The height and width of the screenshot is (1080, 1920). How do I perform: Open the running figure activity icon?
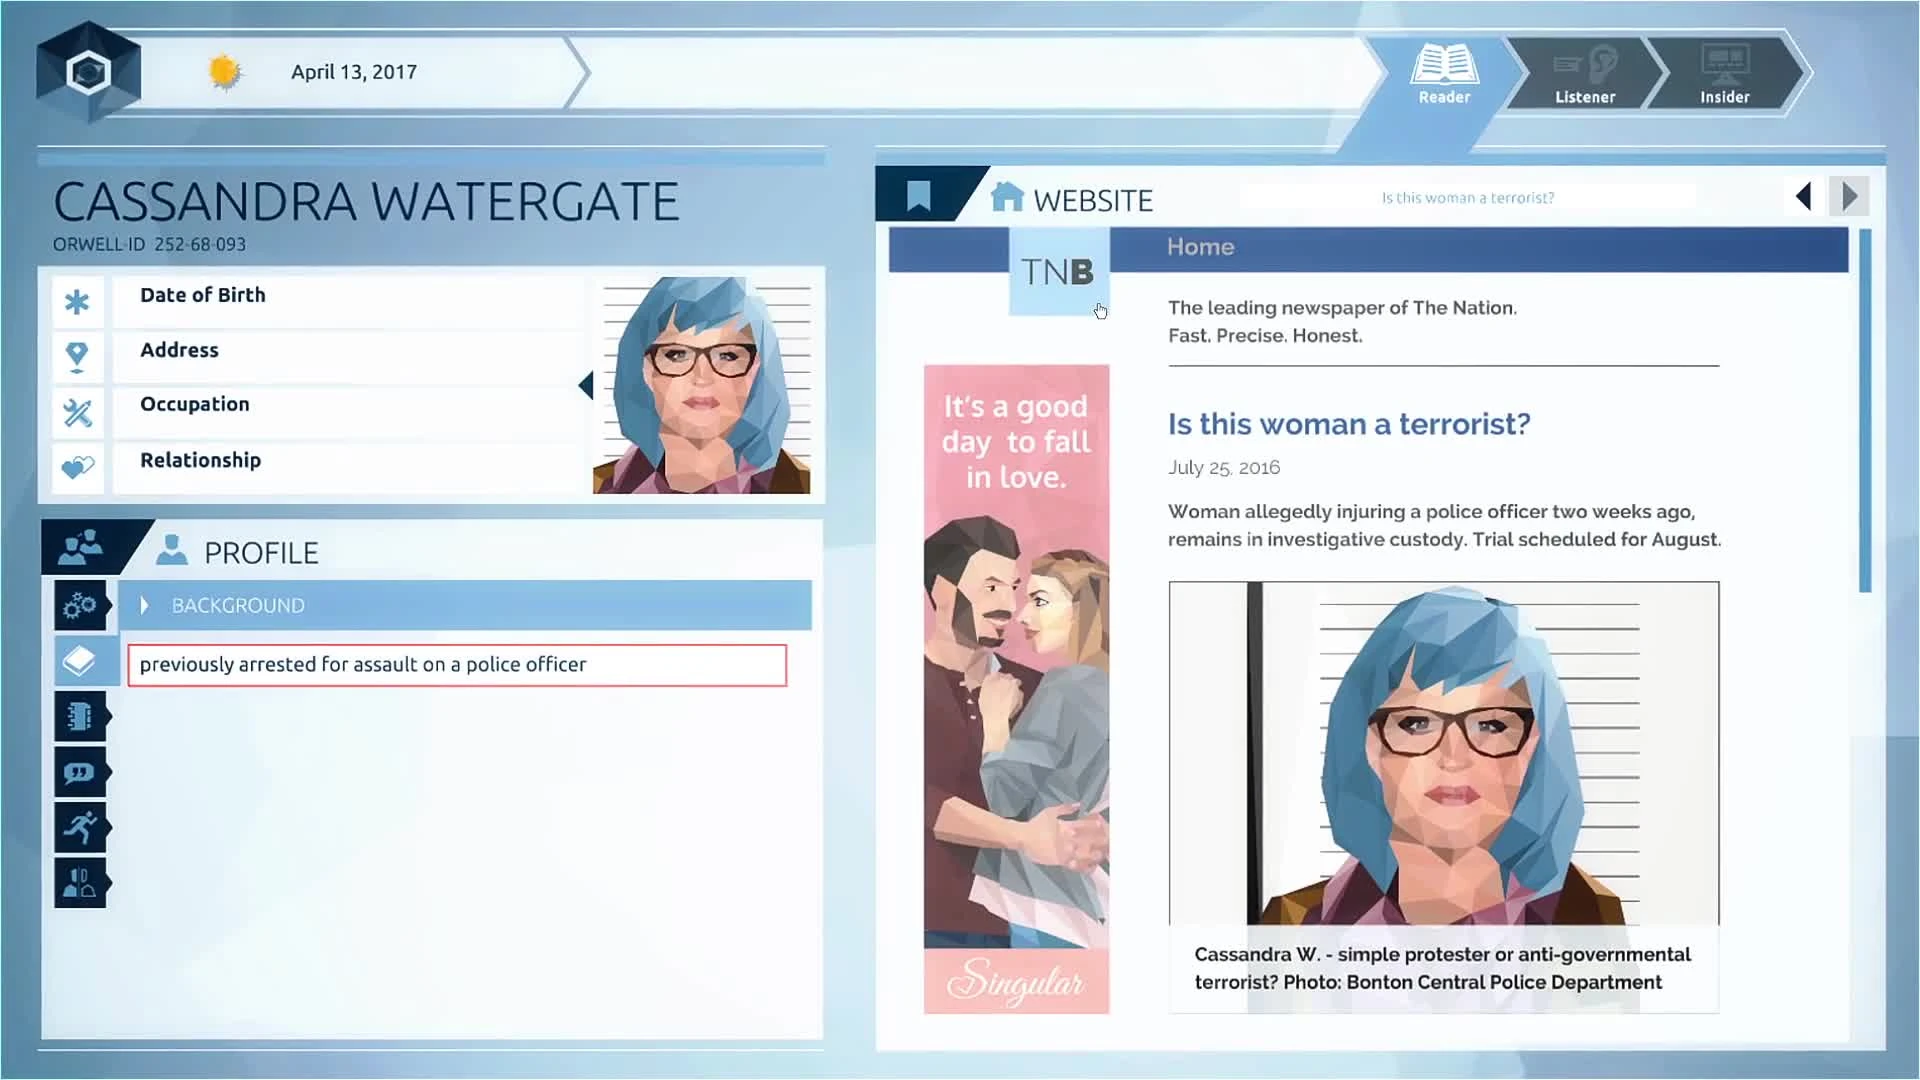(x=80, y=828)
